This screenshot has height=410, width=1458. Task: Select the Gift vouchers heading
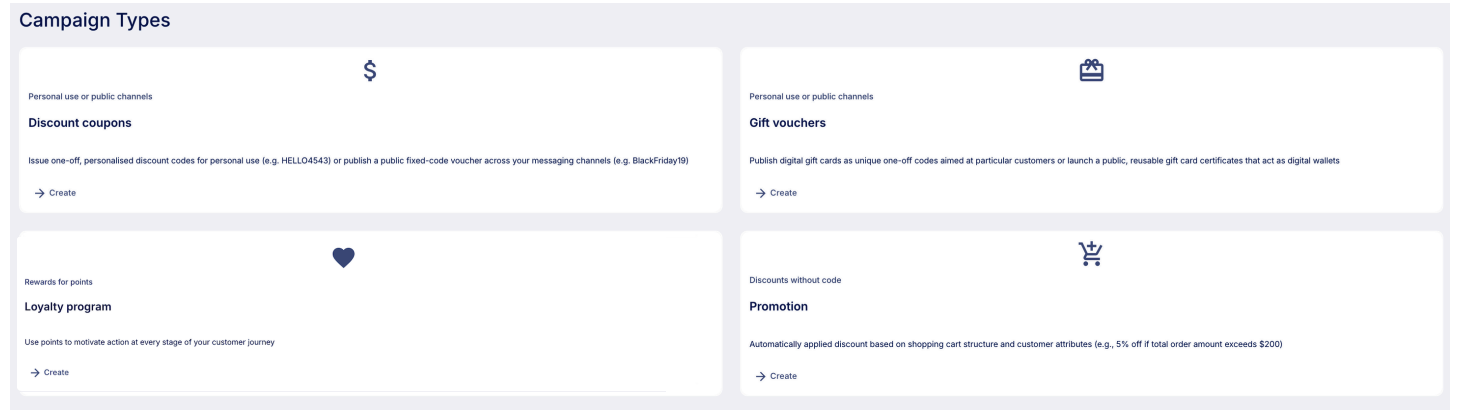(x=788, y=123)
